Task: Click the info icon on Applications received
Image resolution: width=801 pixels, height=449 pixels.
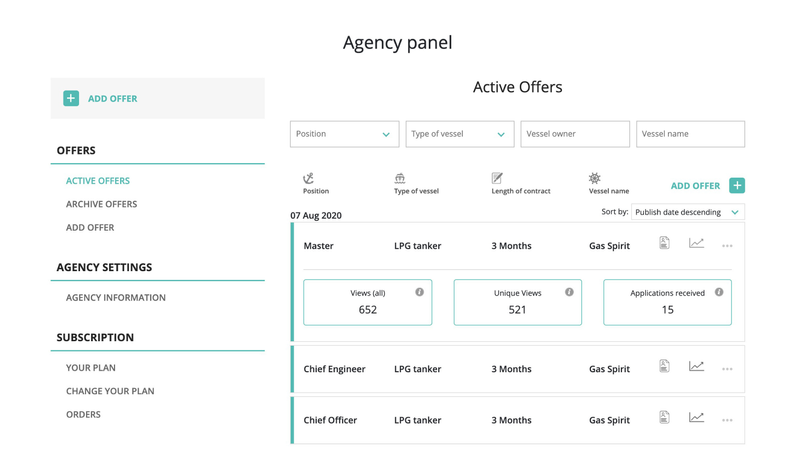Action: click(719, 292)
